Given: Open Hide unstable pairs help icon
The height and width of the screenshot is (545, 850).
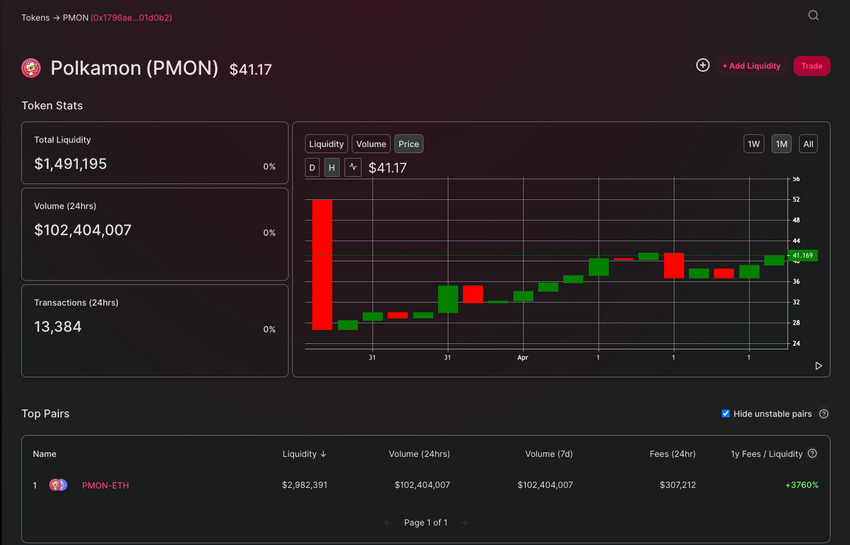Looking at the screenshot, I should point(823,414).
